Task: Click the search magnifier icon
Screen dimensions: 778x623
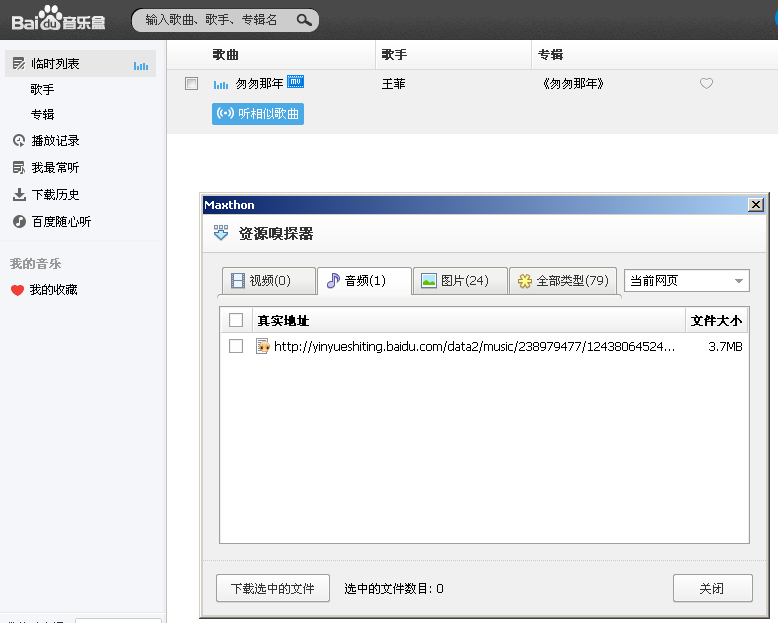Action: coord(304,20)
